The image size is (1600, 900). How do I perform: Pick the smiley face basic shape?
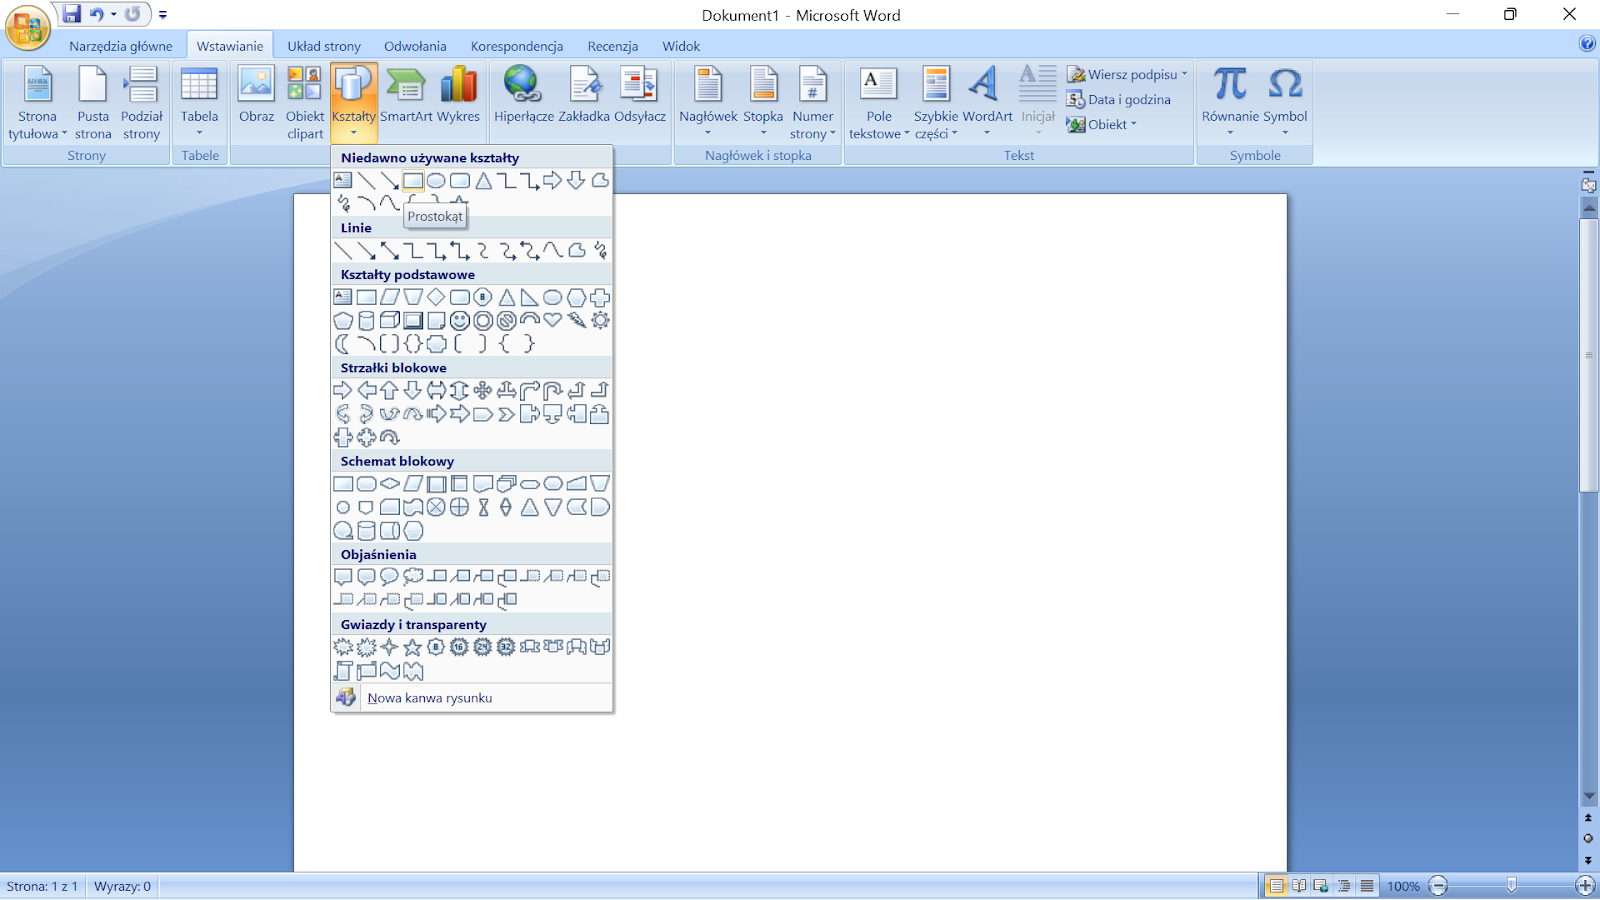point(459,321)
